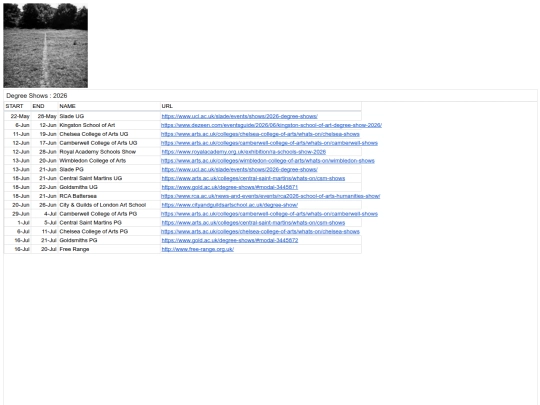
Task: Select the 'Central Saint Martins PG' cell
Action: (109, 223)
